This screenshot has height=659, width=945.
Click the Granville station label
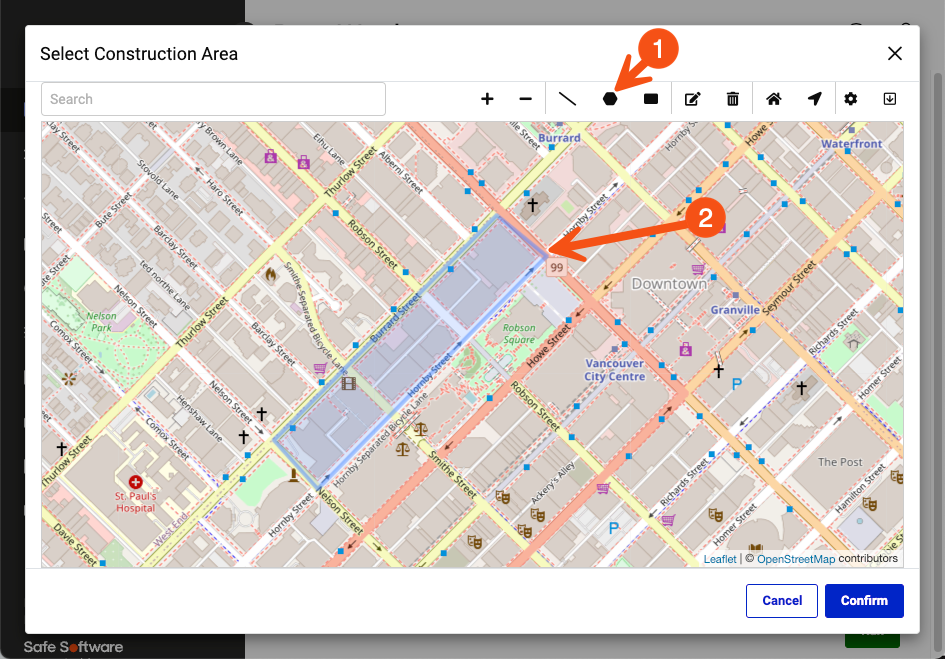pos(735,310)
